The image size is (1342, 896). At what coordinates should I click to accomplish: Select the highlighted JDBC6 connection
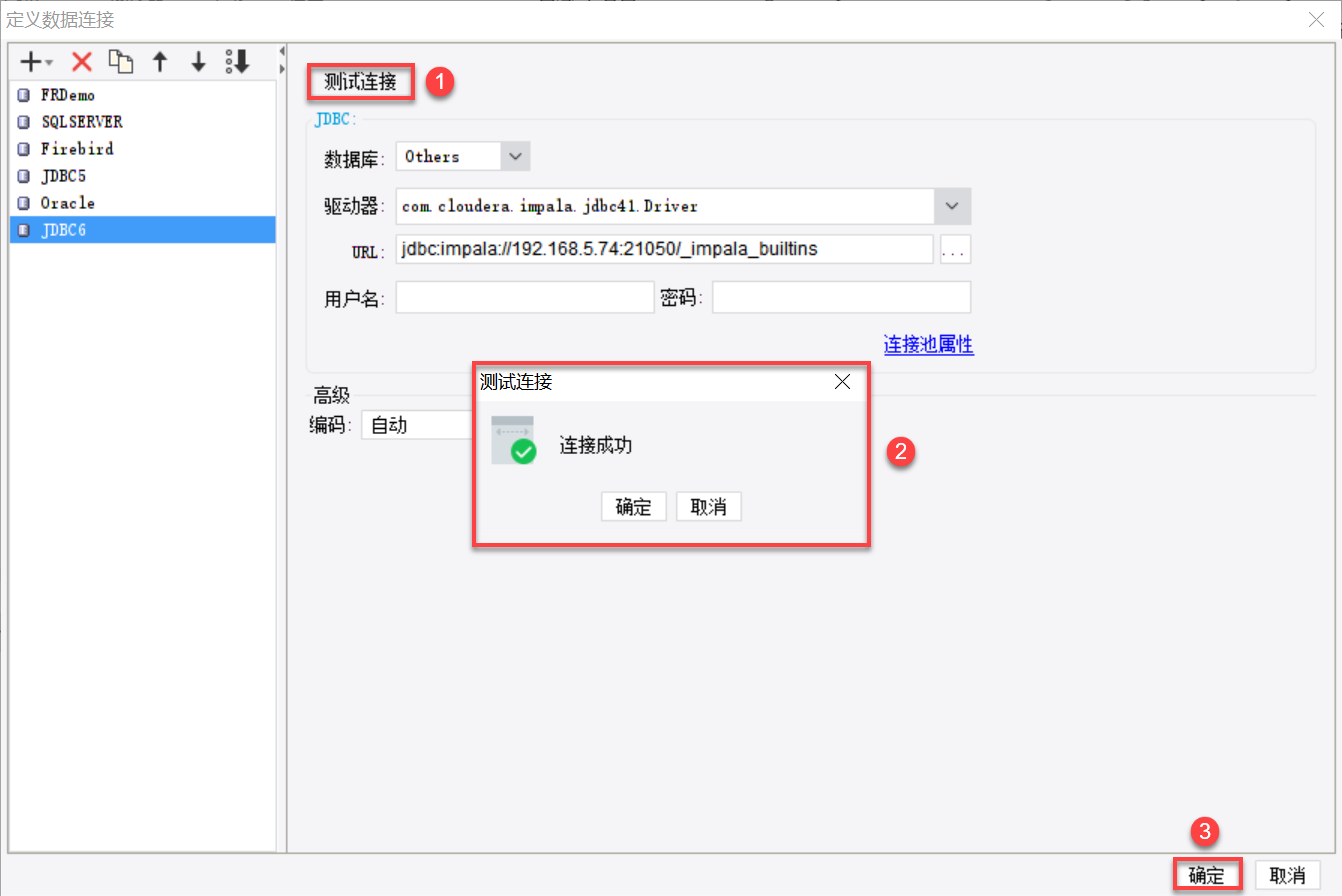click(x=142, y=230)
